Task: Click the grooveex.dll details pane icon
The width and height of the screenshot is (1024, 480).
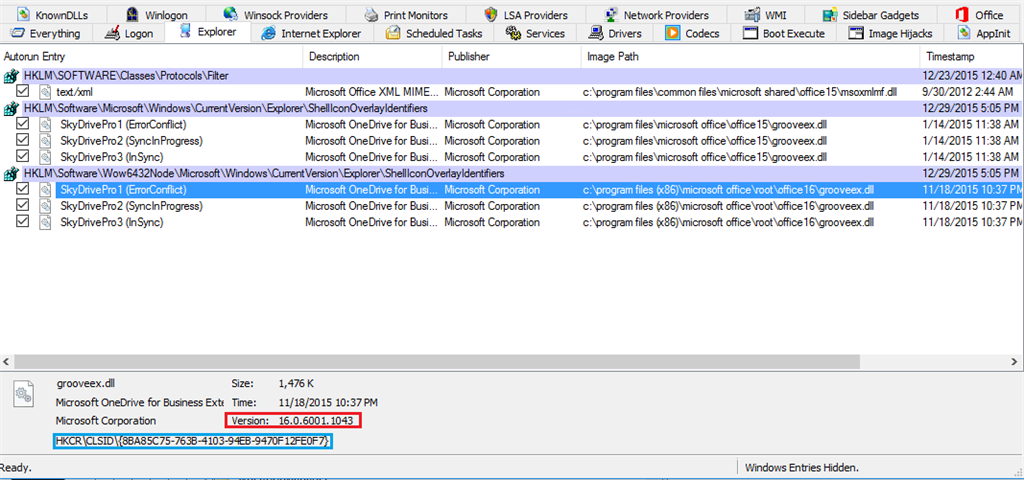Action: [x=24, y=394]
